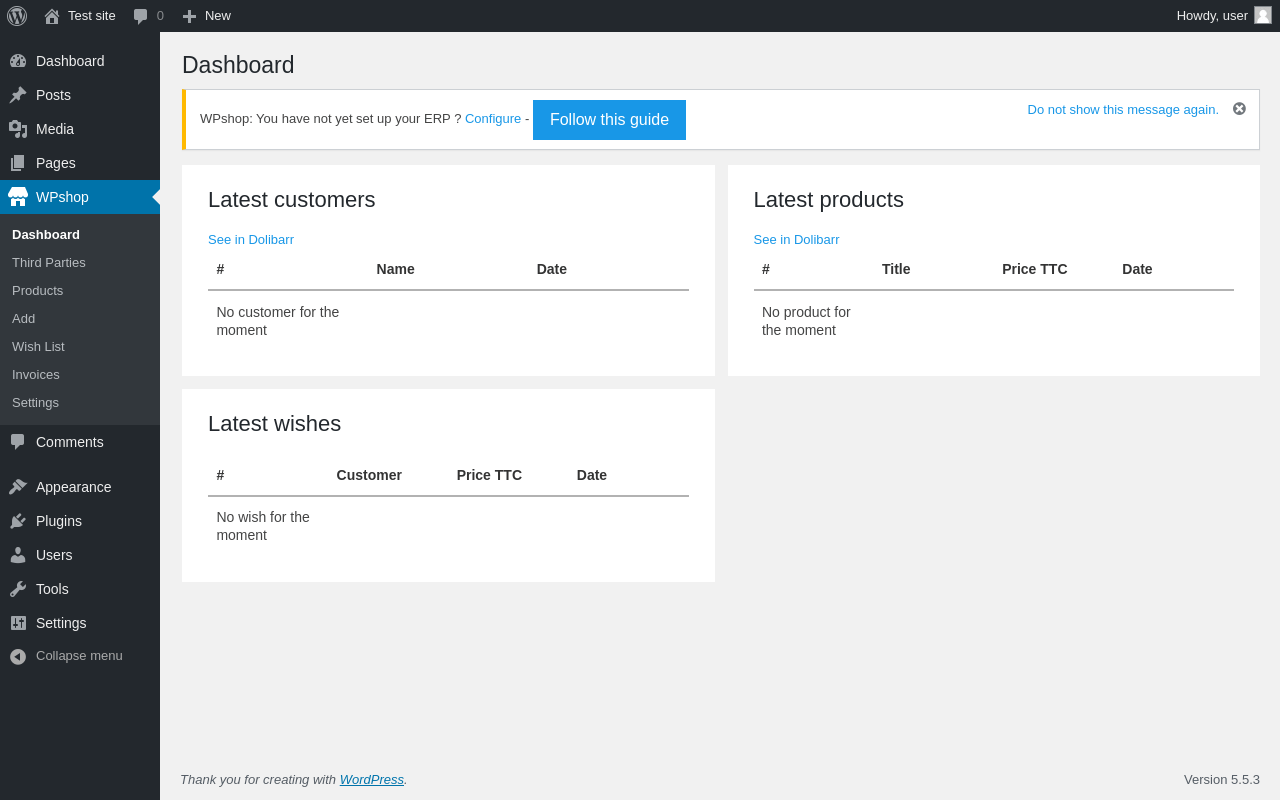This screenshot has height=800, width=1280.
Task: Click the WPshop store icon
Action: [18, 197]
